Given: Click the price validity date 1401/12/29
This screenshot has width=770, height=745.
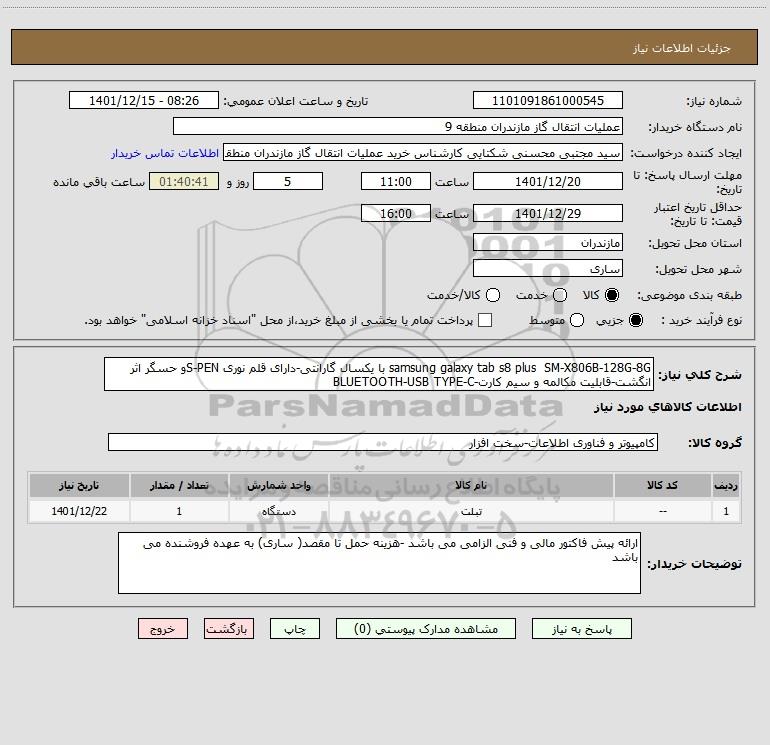Looking at the screenshot, I should (x=548, y=214).
